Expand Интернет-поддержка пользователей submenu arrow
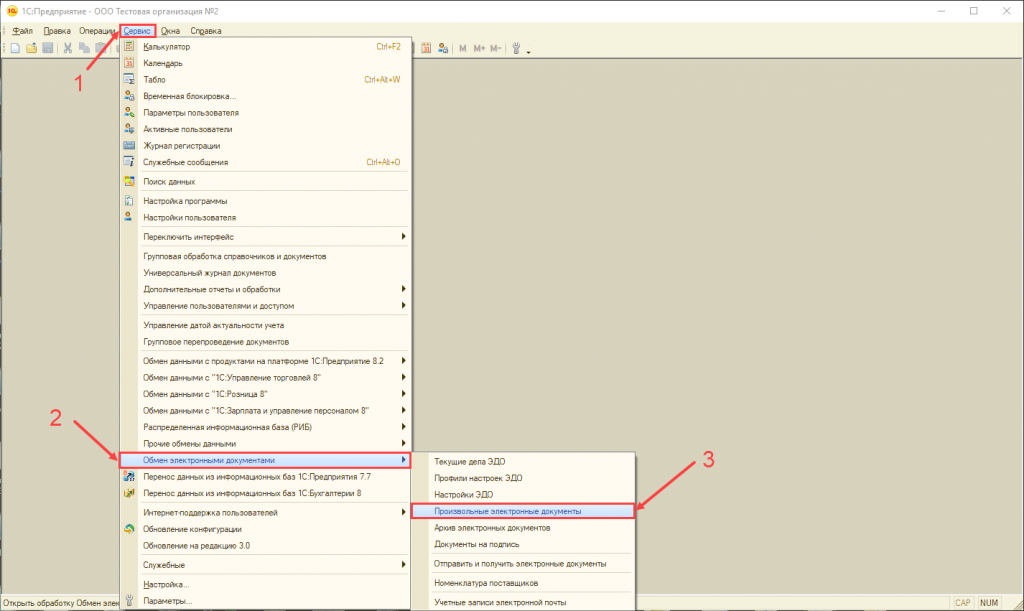 point(404,512)
